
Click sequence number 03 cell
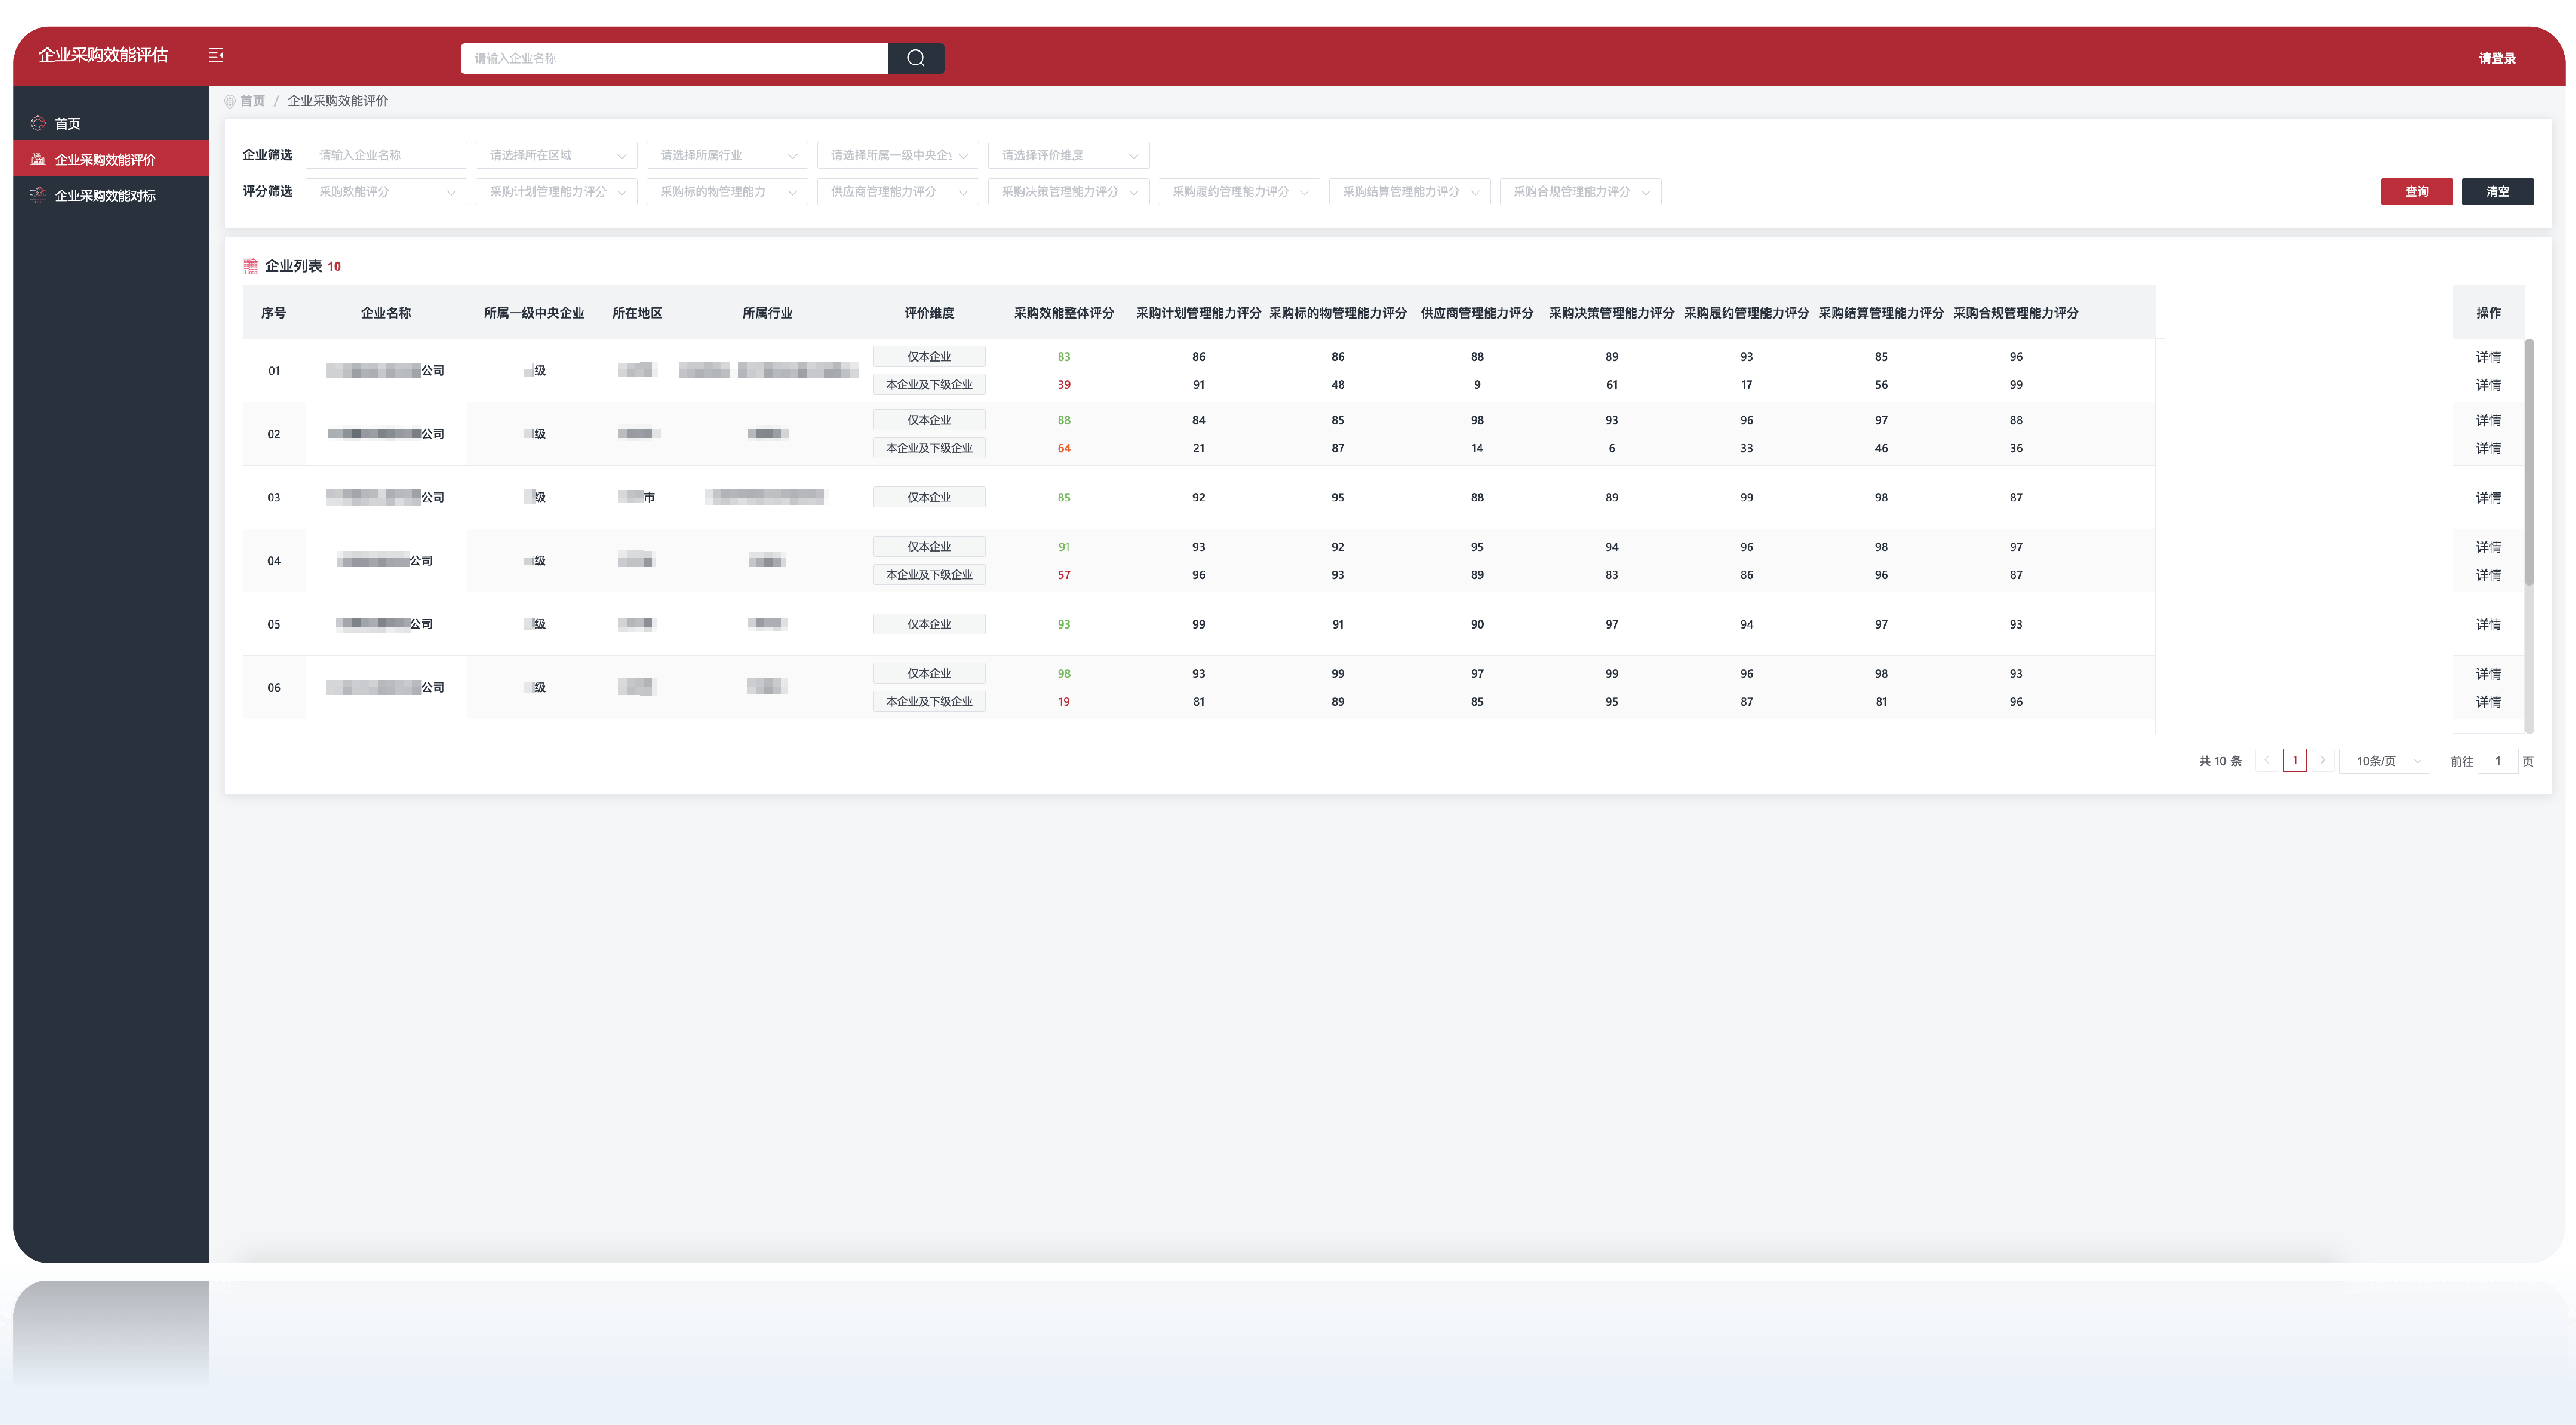pyautogui.click(x=273, y=498)
